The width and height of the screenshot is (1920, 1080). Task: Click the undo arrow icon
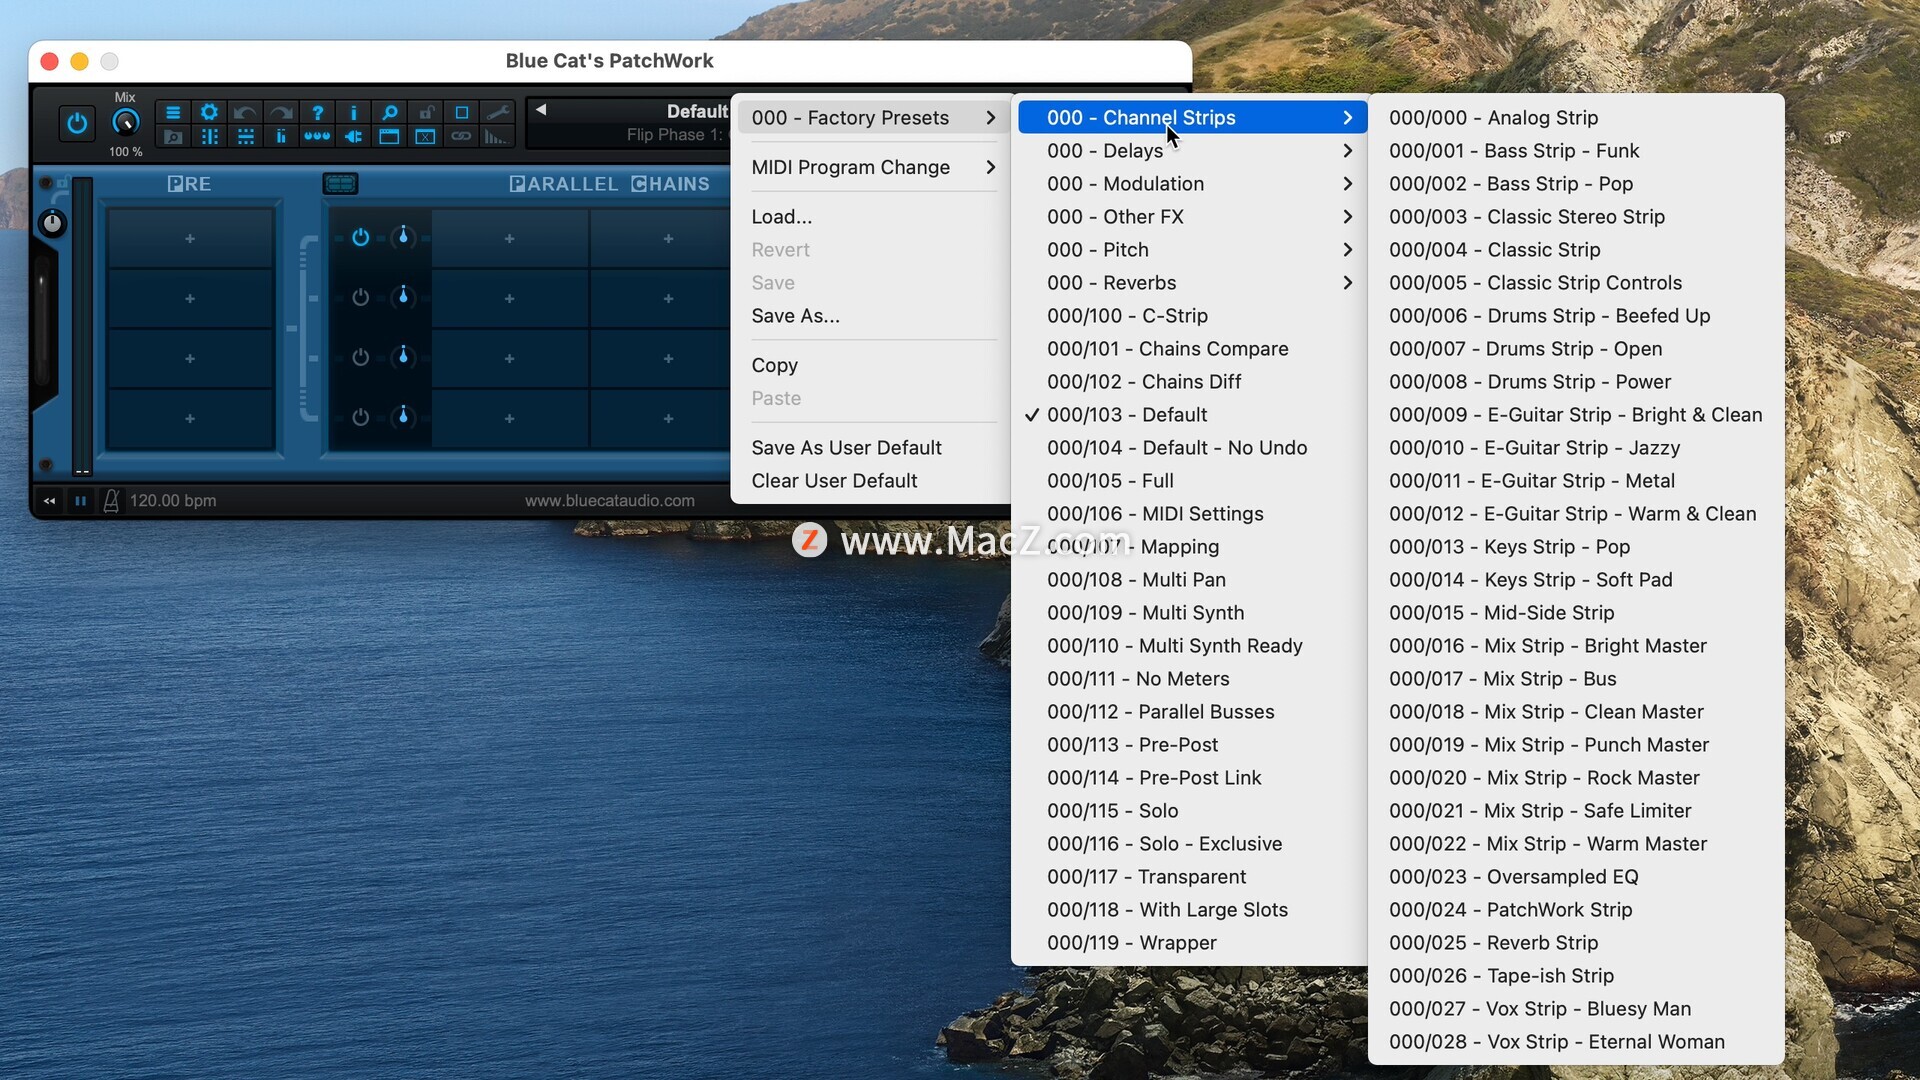(245, 112)
